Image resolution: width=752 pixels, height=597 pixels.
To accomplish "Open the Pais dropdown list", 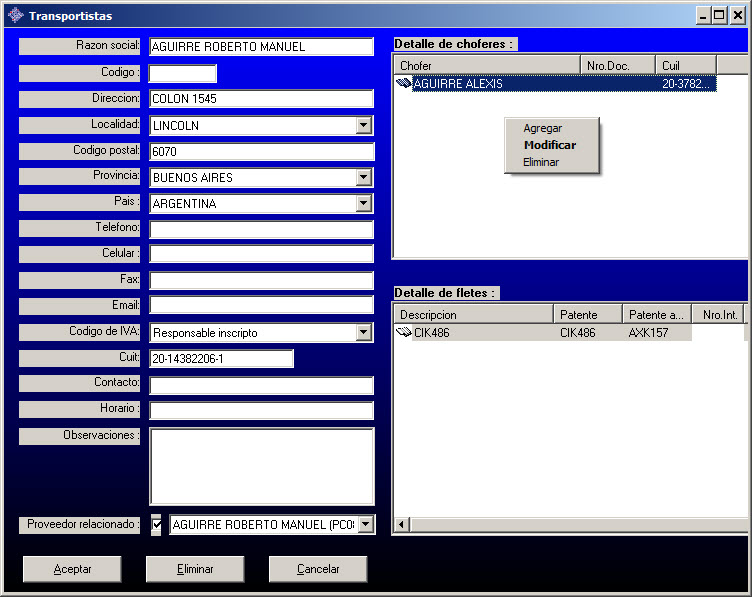I will [x=363, y=204].
